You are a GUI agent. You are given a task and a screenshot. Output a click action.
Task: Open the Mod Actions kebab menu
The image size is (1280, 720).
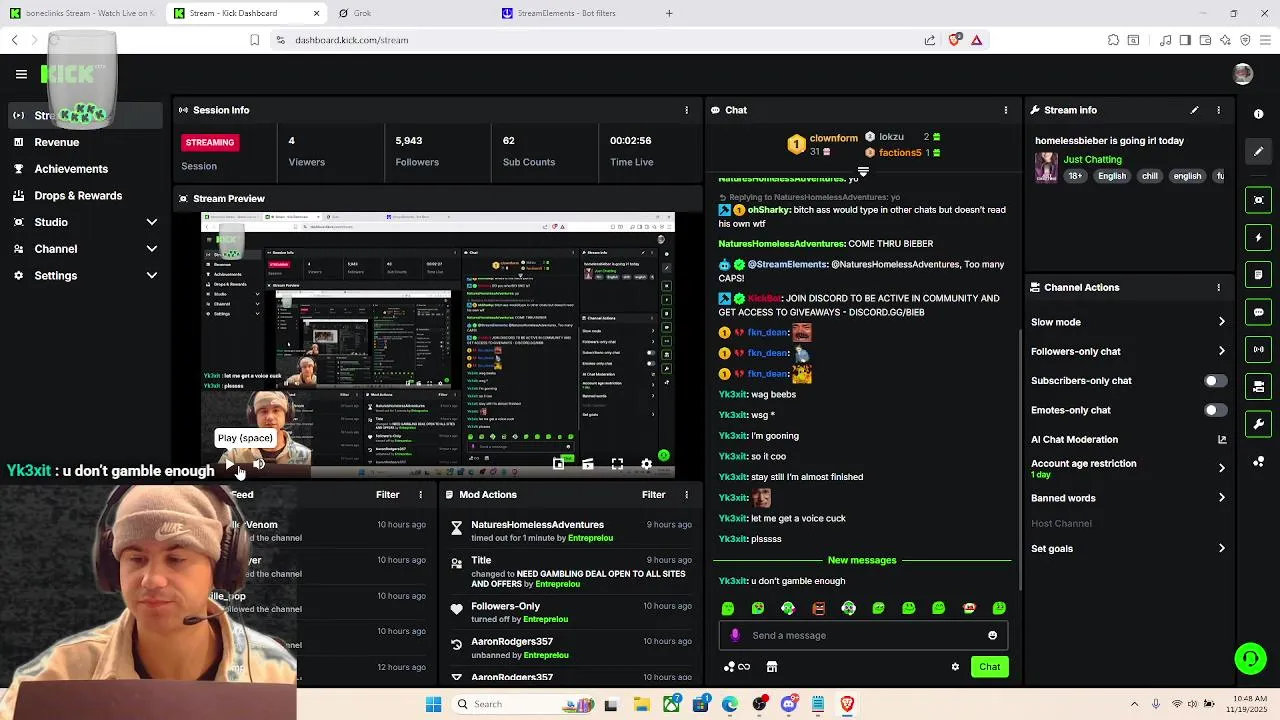(x=686, y=494)
